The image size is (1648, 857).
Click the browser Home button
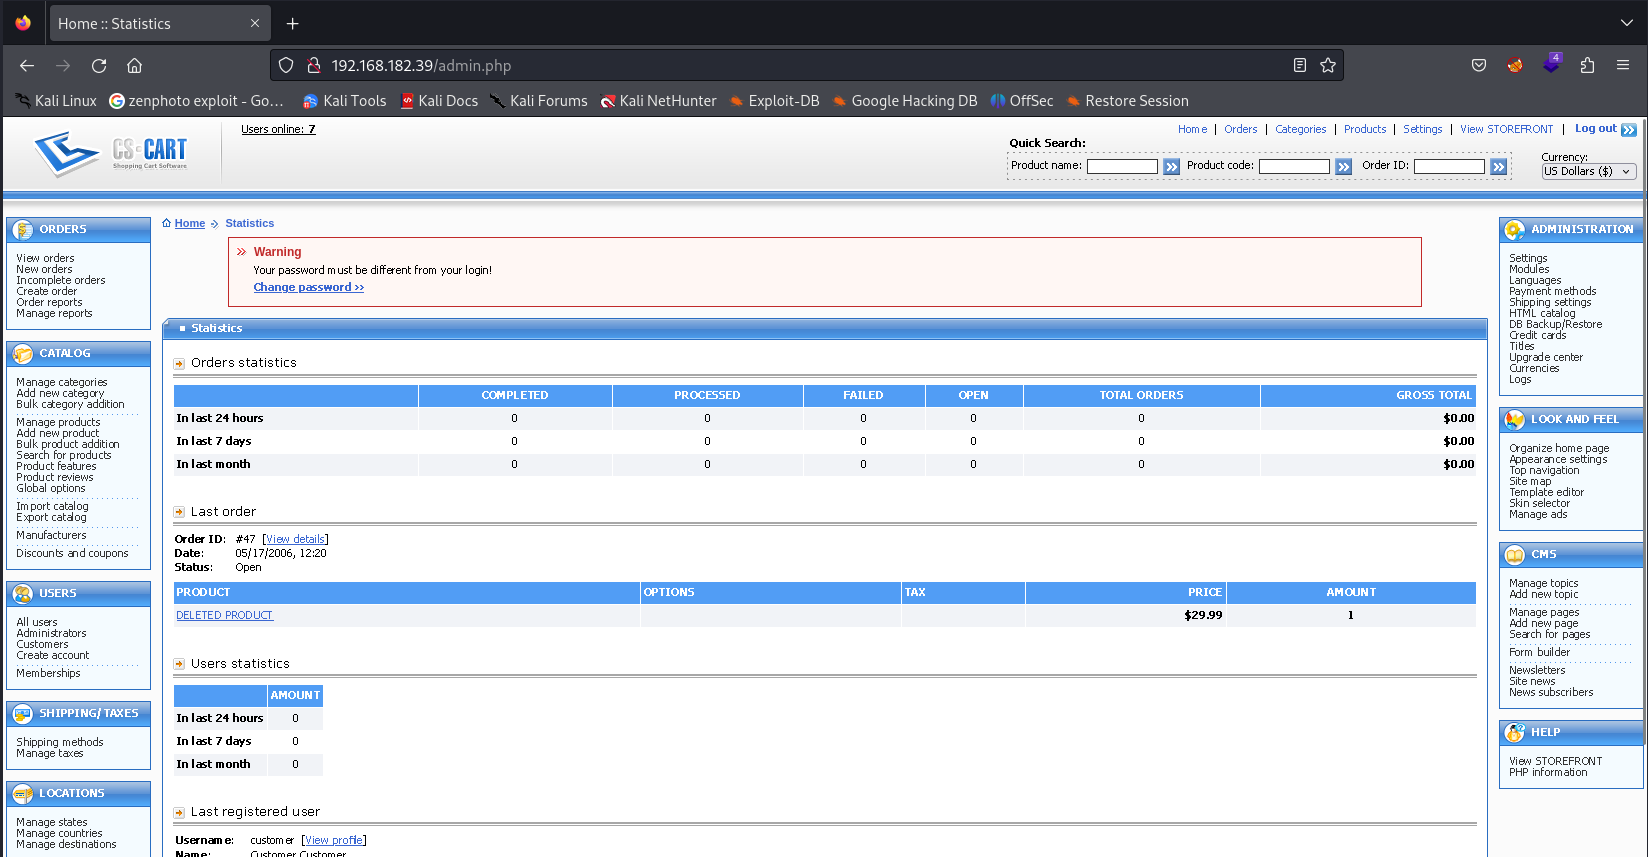coord(134,65)
